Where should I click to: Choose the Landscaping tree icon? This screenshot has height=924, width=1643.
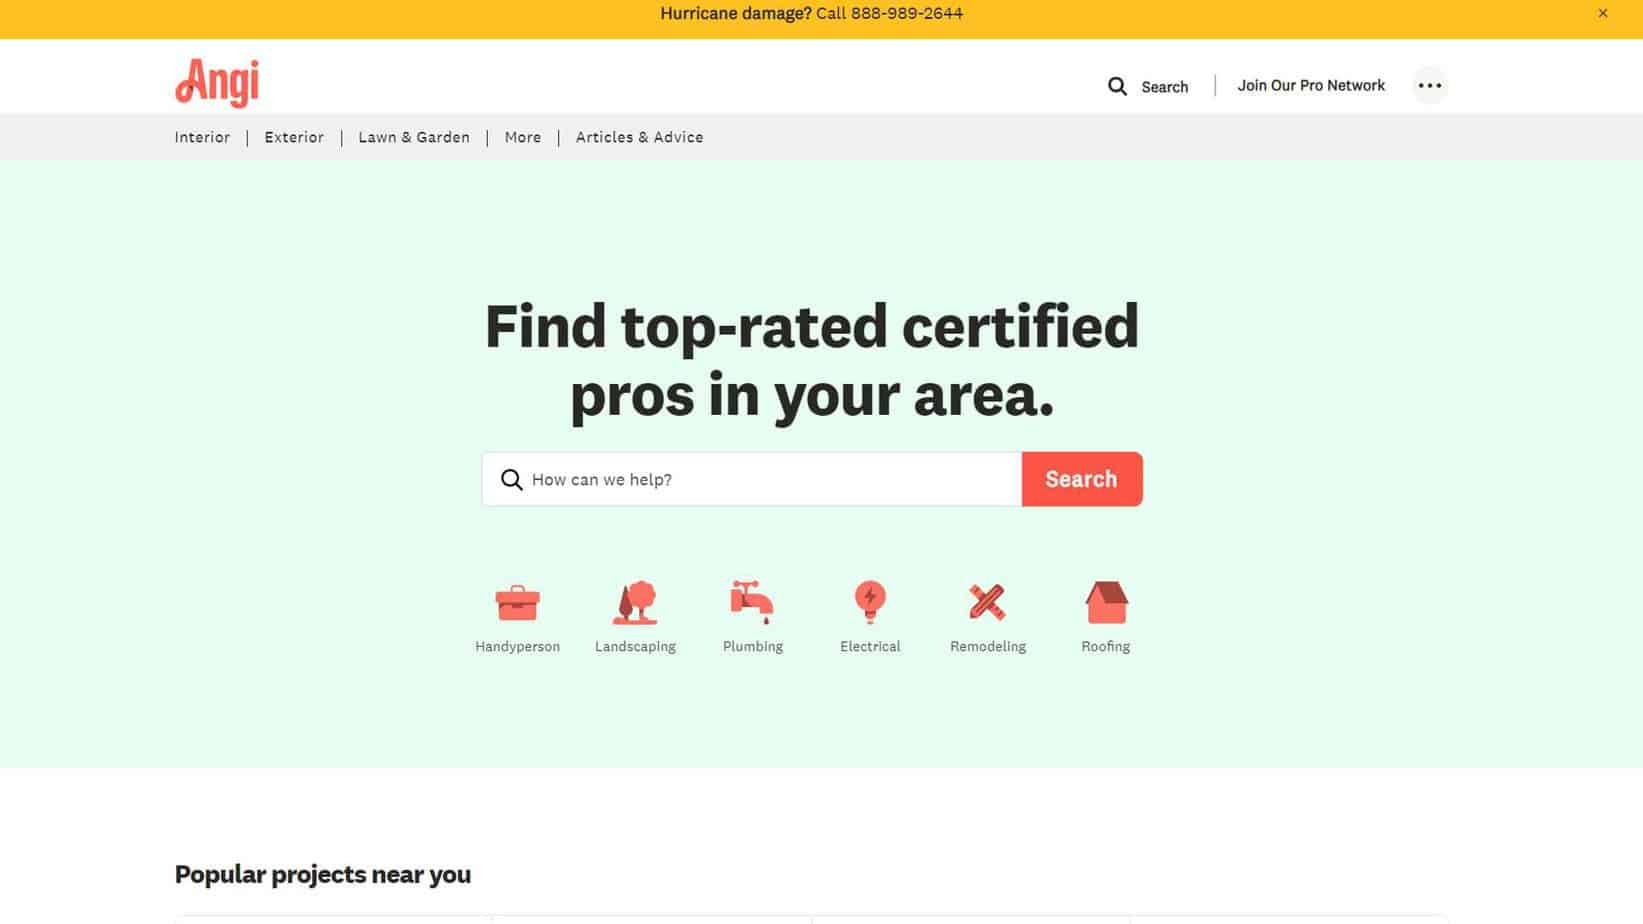click(x=635, y=602)
